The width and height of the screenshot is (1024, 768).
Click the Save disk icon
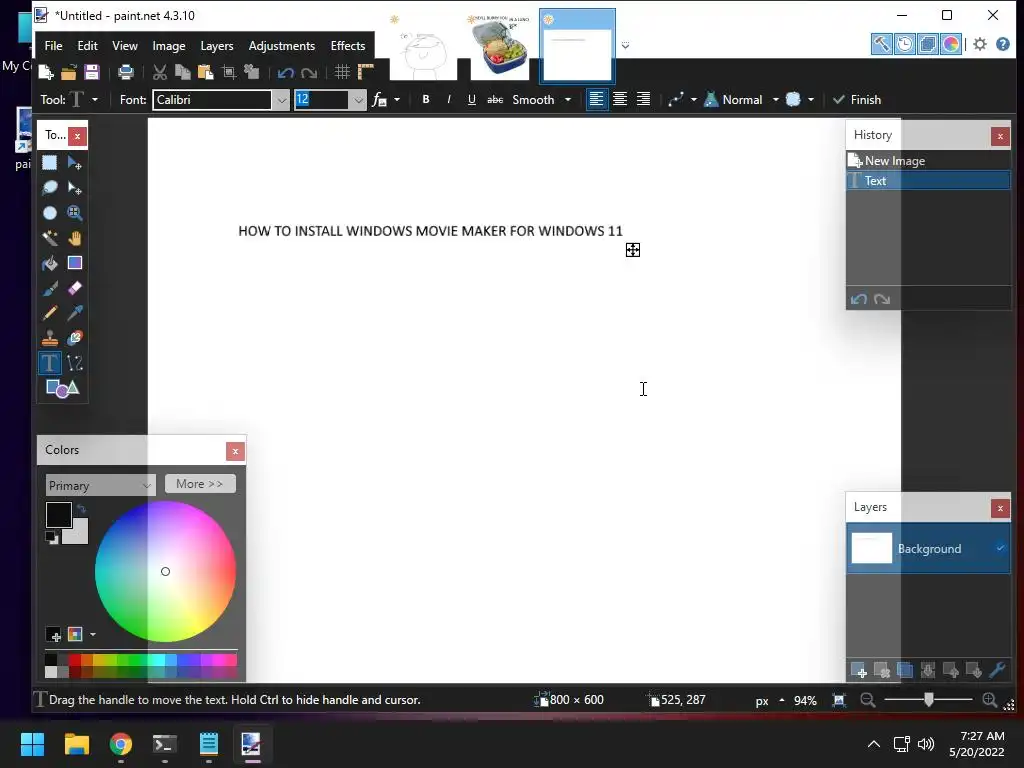coord(91,72)
